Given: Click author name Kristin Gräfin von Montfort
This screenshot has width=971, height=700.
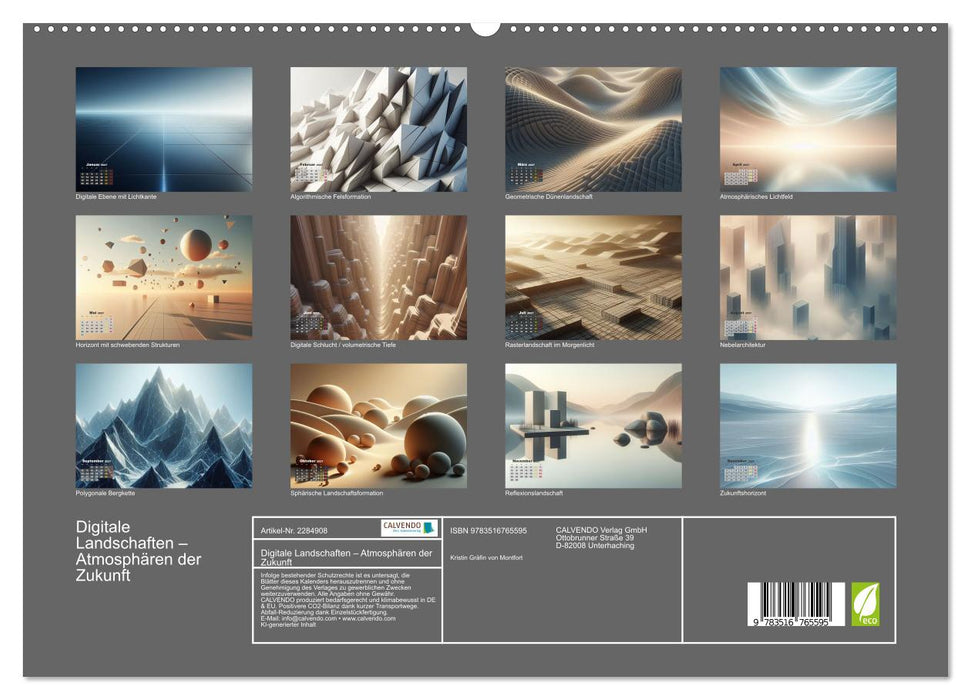Looking at the screenshot, I should [x=486, y=558].
